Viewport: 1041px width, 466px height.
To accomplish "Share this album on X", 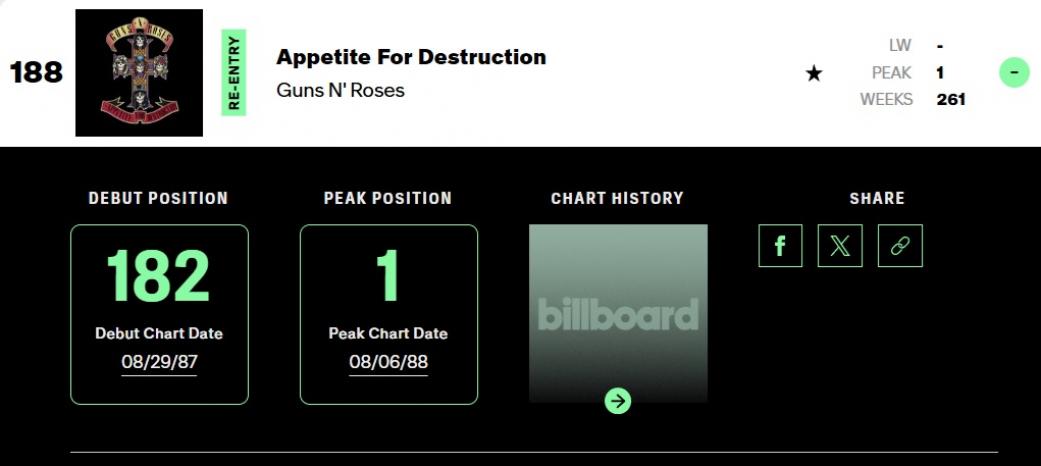I will click(840, 246).
